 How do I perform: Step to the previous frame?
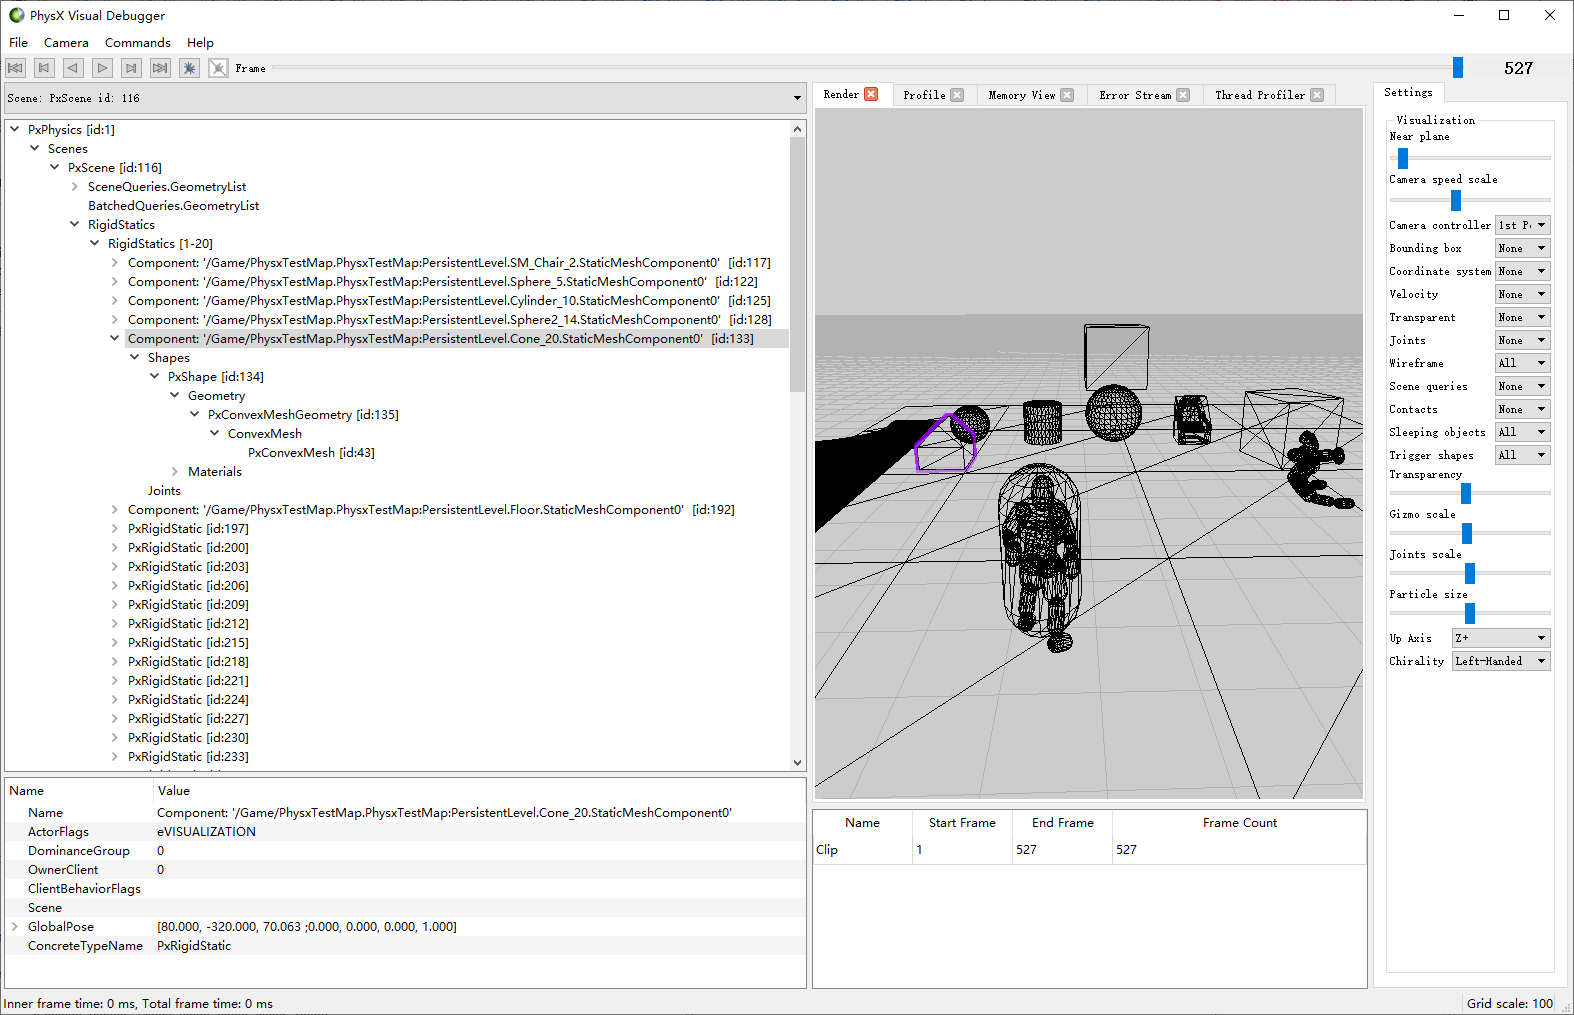tap(44, 68)
